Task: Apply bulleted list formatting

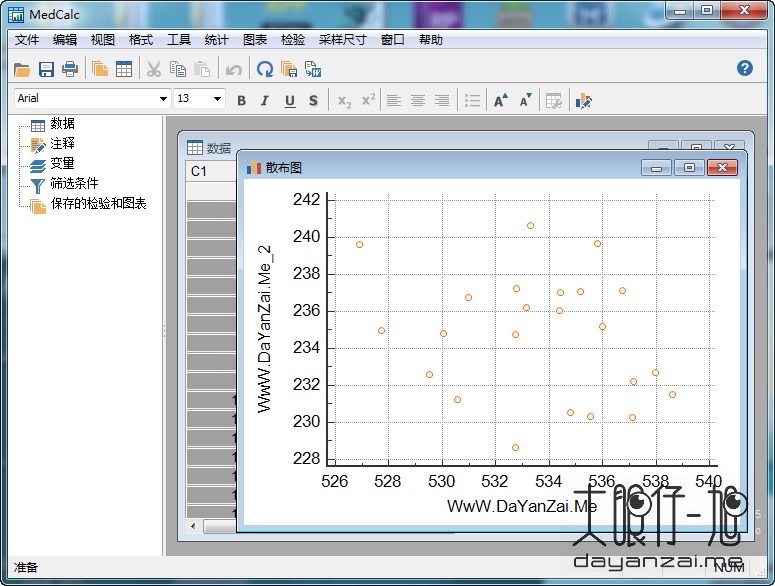Action: 473,101
